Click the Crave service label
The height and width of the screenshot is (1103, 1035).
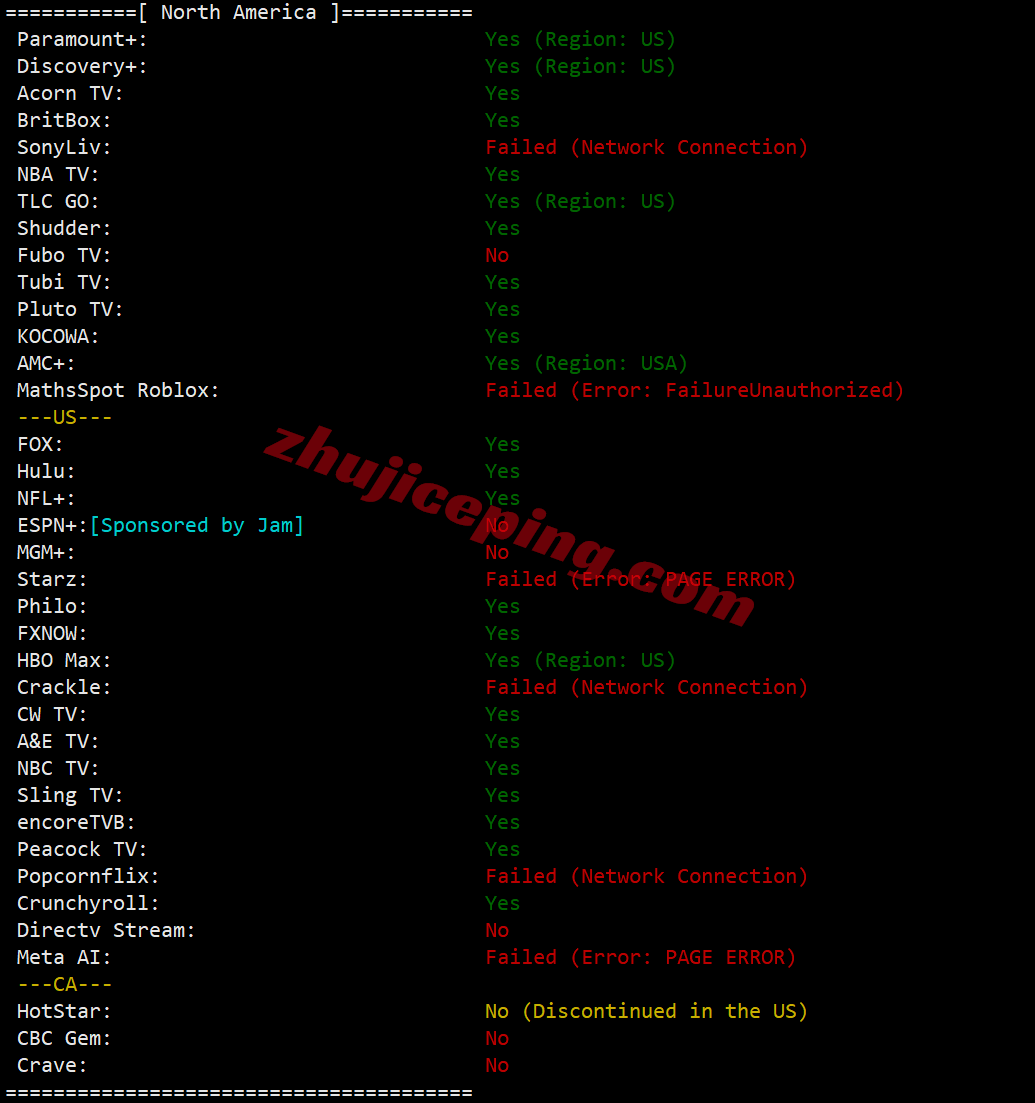(52, 1066)
